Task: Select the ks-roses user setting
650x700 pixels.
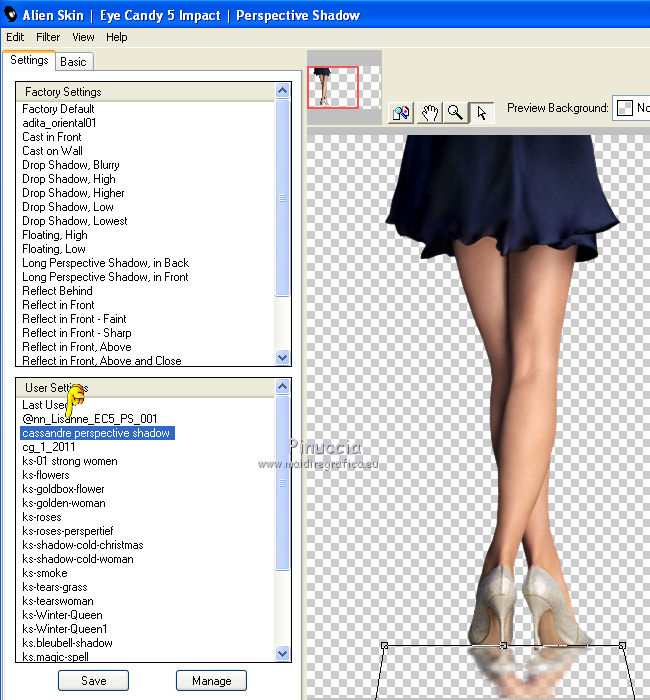Action: pos(42,517)
